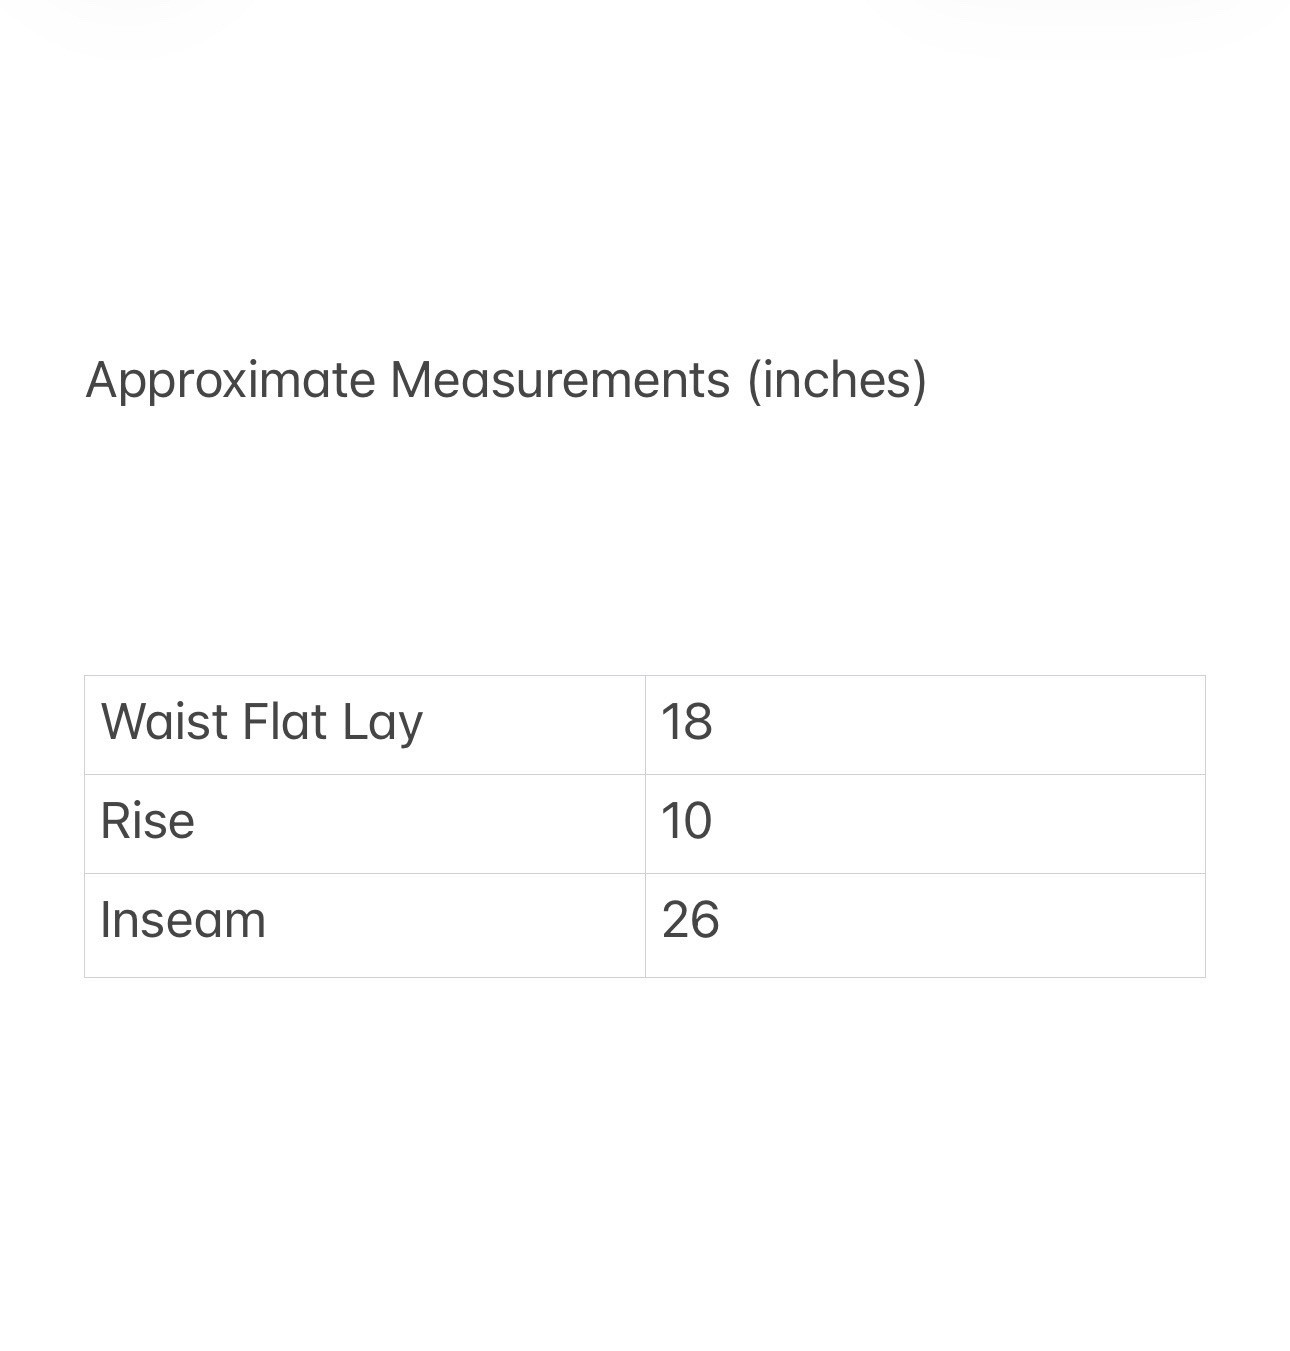
Task: Click the Inseam label cell
Action: (365, 925)
